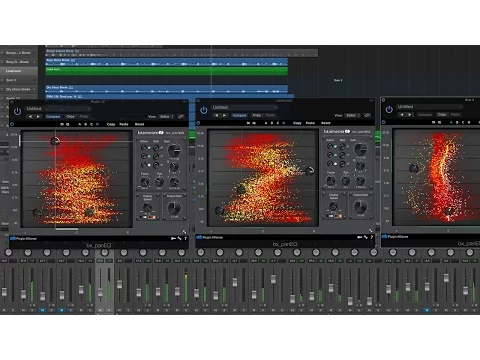Image resolution: width=480 pixels, height=360 pixels.
Task: Click undo icon in Aux 4 plugin toolbar
Action: [x=434, y=122]
